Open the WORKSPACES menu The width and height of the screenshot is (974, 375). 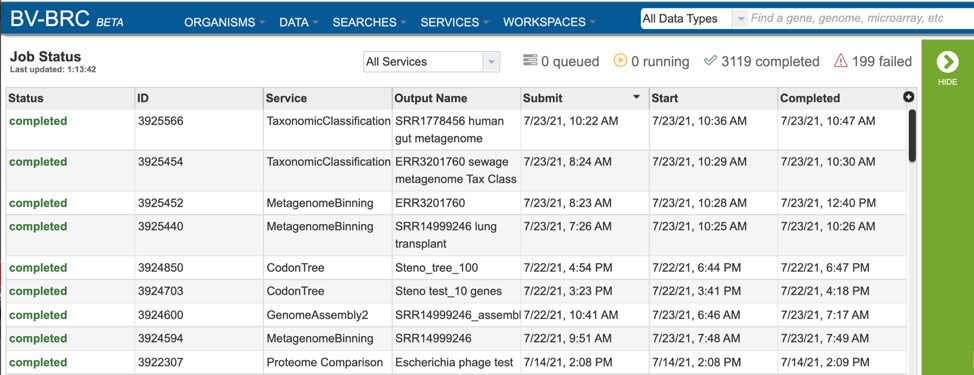pyautogui.click(x=549, y=22)
